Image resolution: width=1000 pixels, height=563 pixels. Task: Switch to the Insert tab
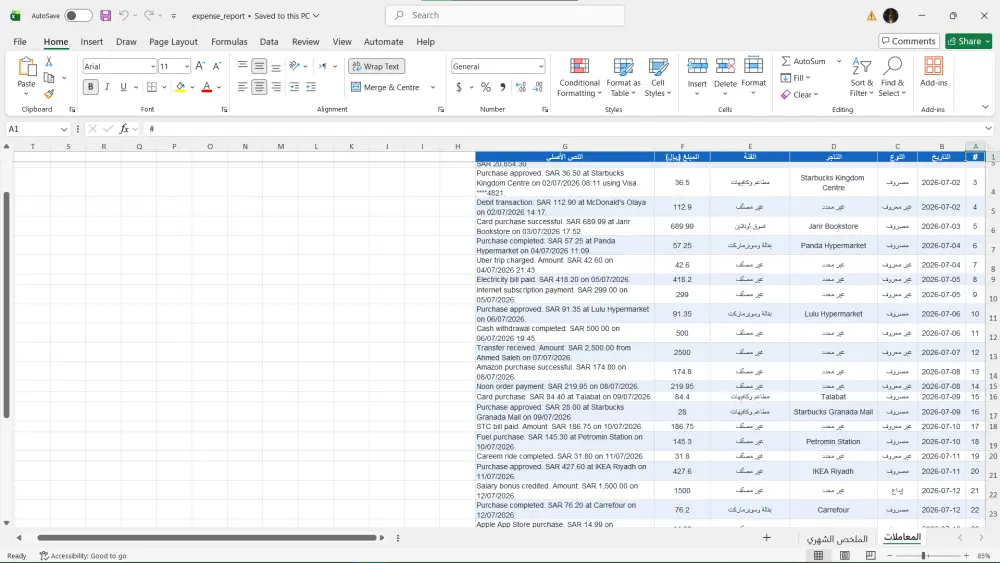91,41
